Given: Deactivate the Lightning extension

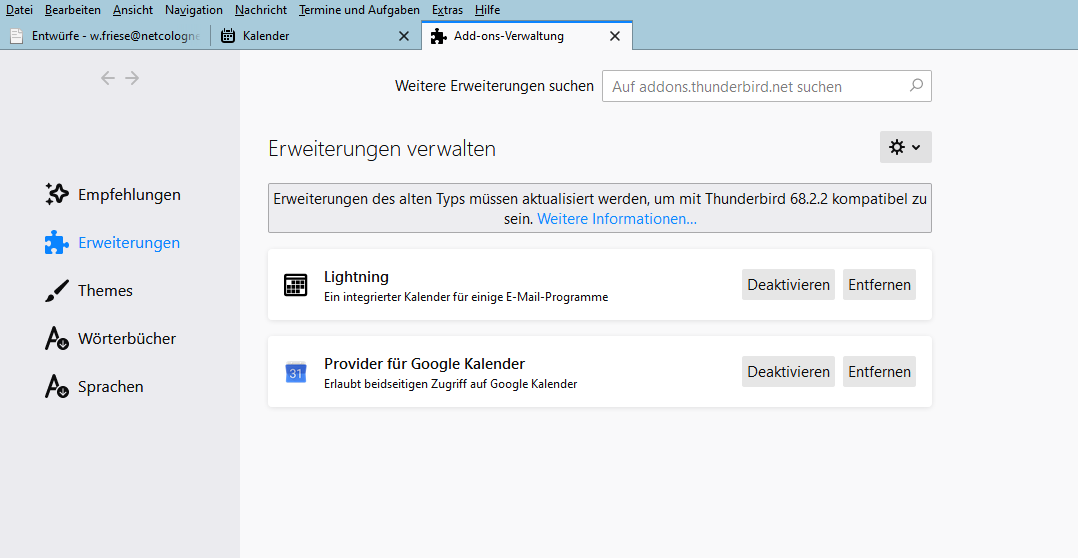Looking at the screenshot, I should click(788, 284).
